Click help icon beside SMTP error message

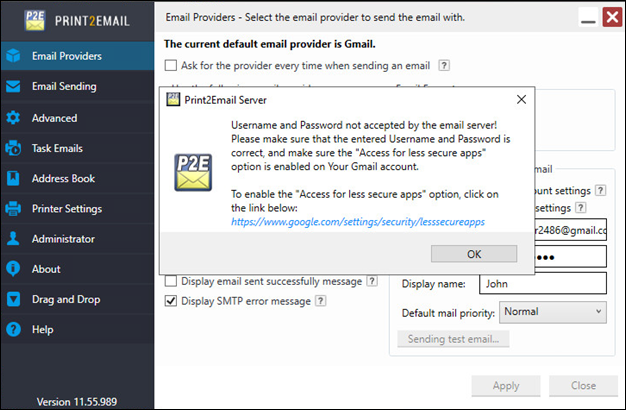(x=321, y=301)
